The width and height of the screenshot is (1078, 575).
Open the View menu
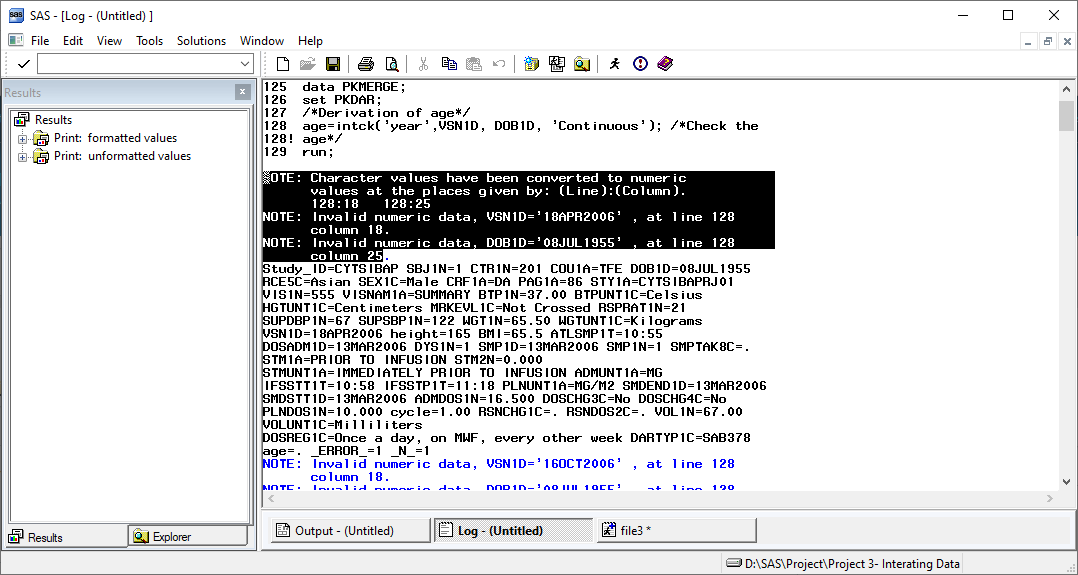tap(109, 41)
